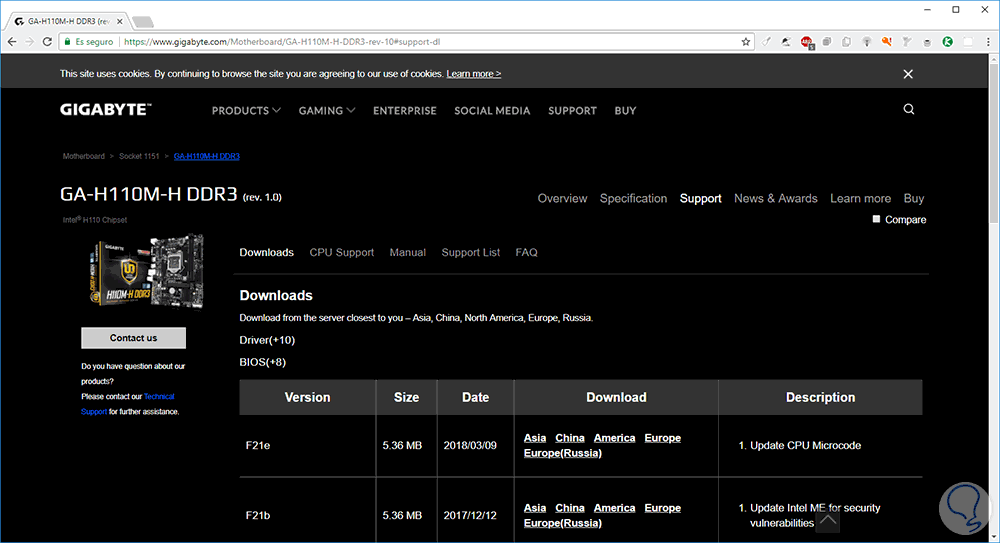Expand the GAMING dropdown menu

click(x=327, y=110)
